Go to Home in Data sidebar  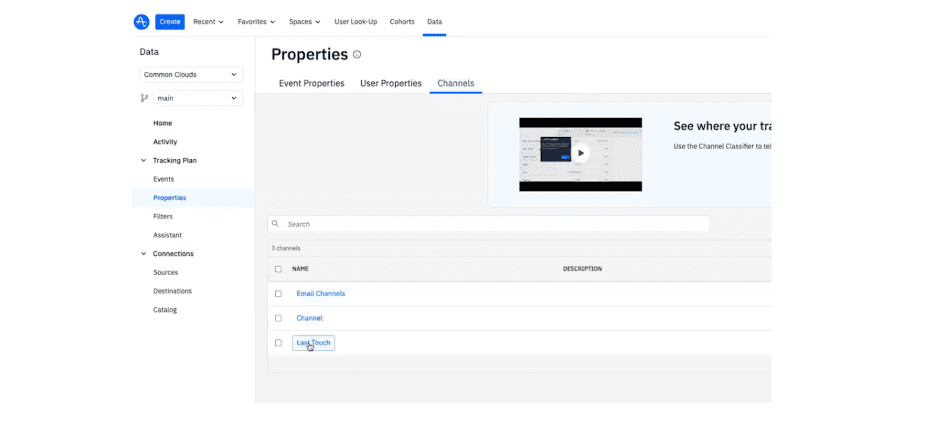click(163, 124)
